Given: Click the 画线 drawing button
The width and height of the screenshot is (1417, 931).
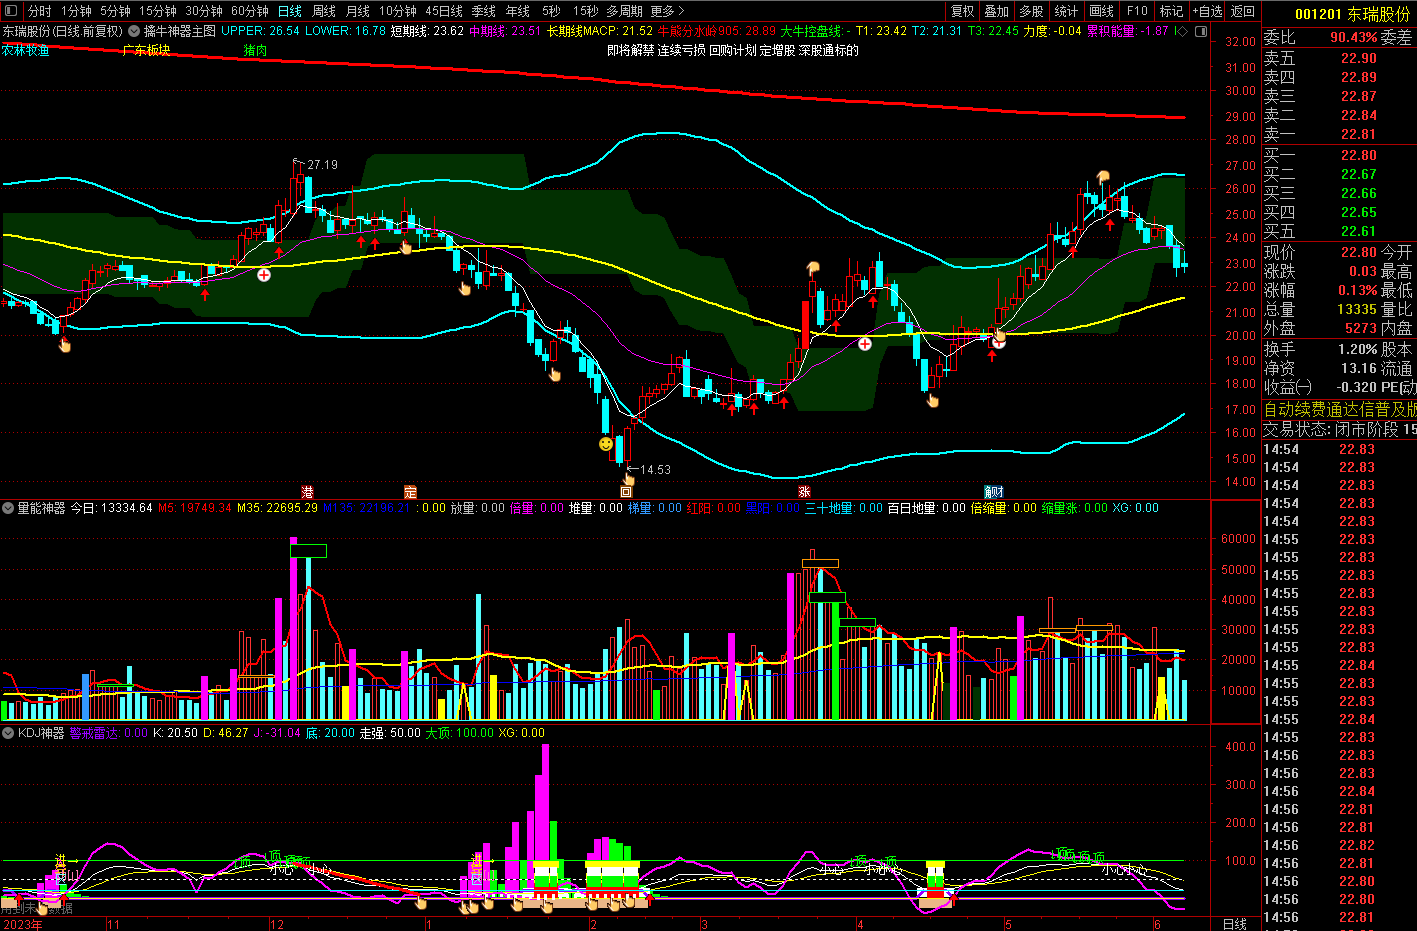Looking at the screenshot, I should (x=1101, y=11).
